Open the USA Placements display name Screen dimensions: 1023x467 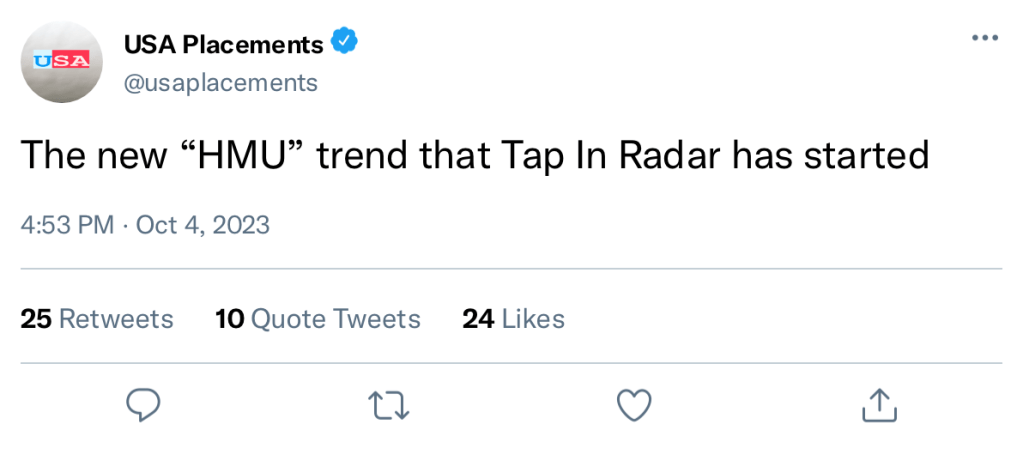[223, 44]
